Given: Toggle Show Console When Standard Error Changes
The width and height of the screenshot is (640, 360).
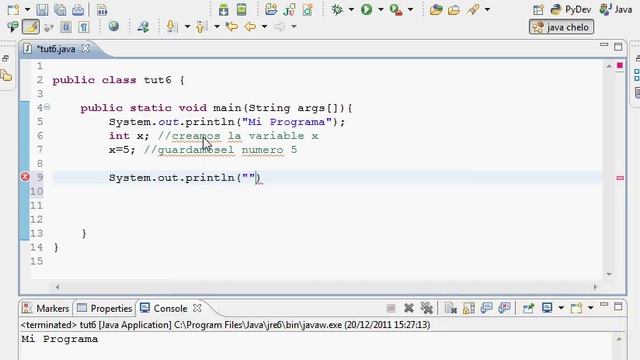Looking at the screenshot, I should [504, 308].
